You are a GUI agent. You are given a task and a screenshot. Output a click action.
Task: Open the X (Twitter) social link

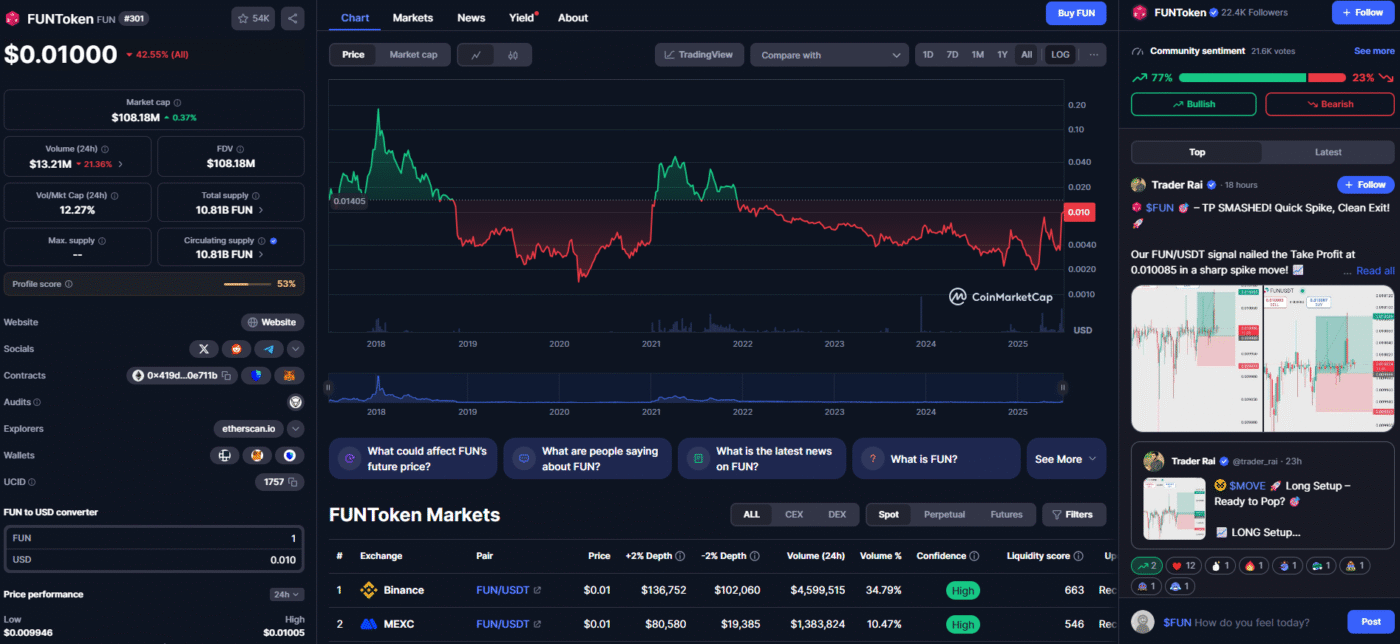(204, 349)
